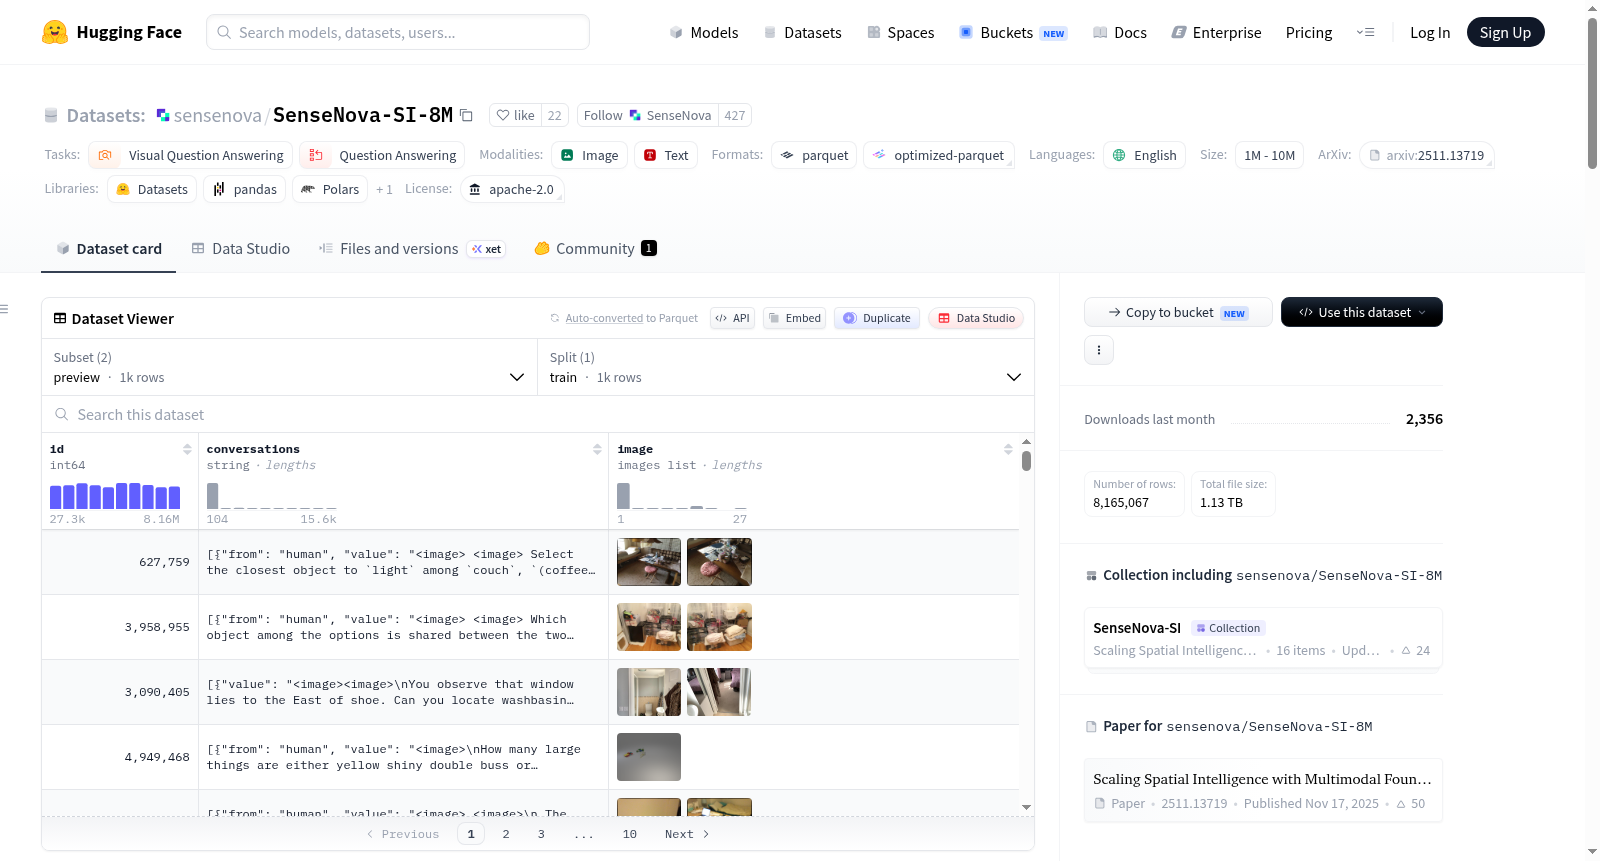This screenshot has width=1600, height=861.
Task: Click the Log In link
Action: click(x=1430, y=32)
